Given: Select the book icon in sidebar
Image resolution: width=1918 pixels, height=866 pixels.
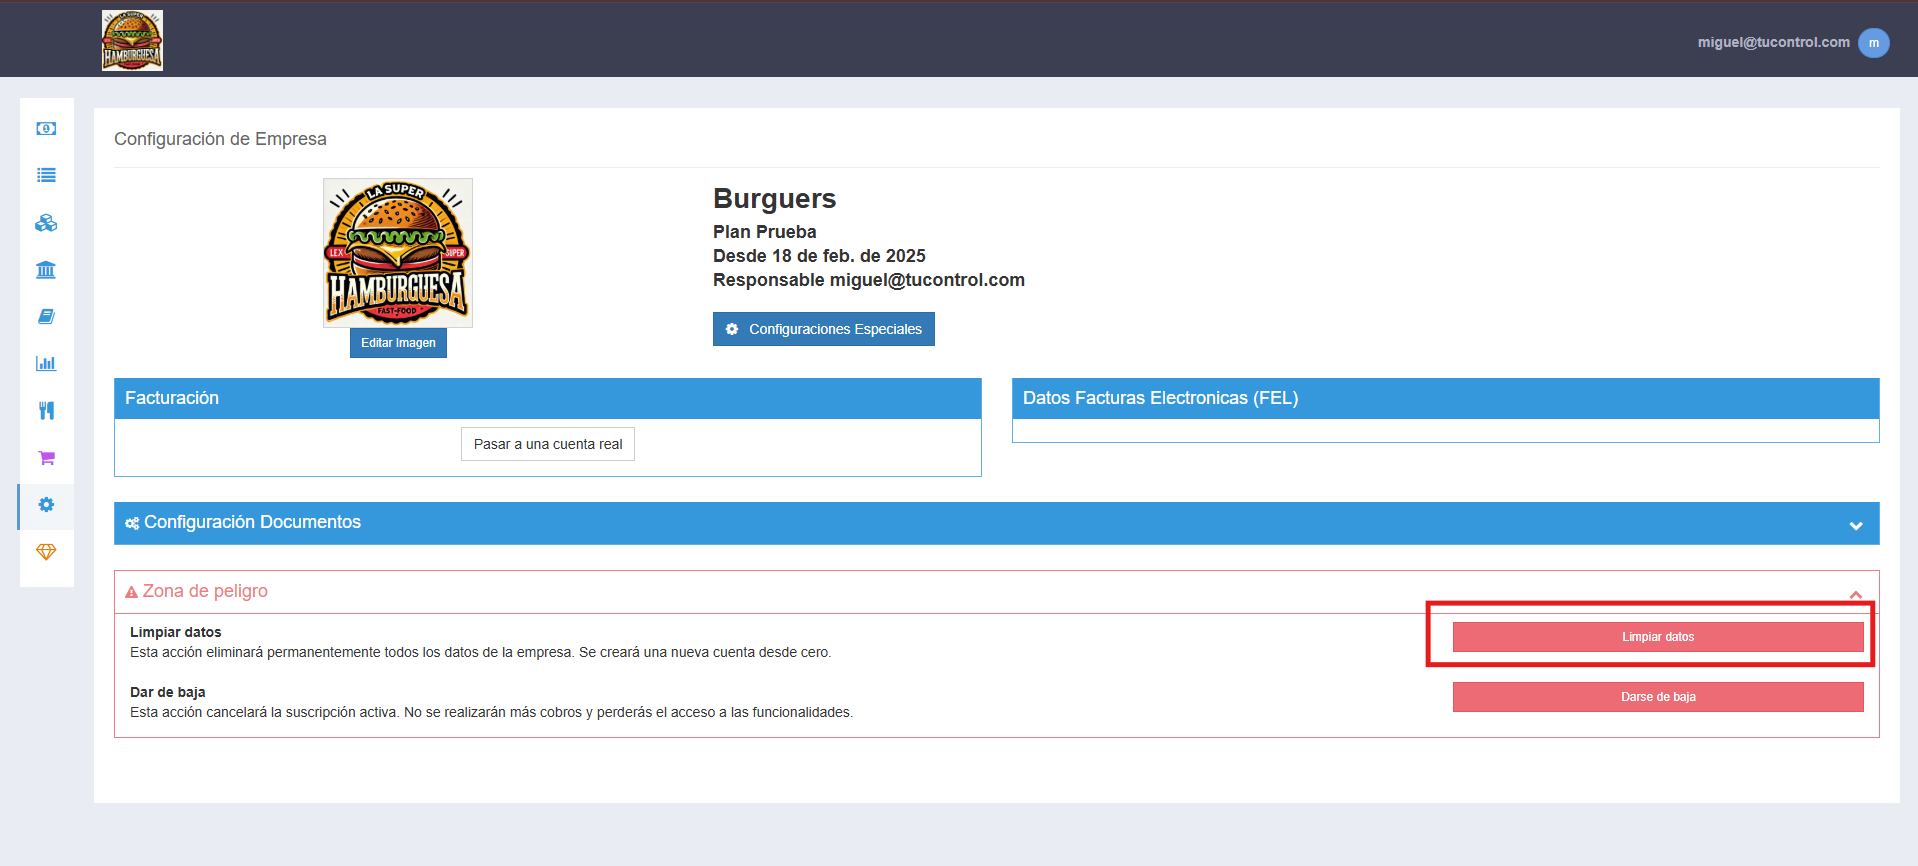Looking at the screenshot, I should [x=46, y=316].
